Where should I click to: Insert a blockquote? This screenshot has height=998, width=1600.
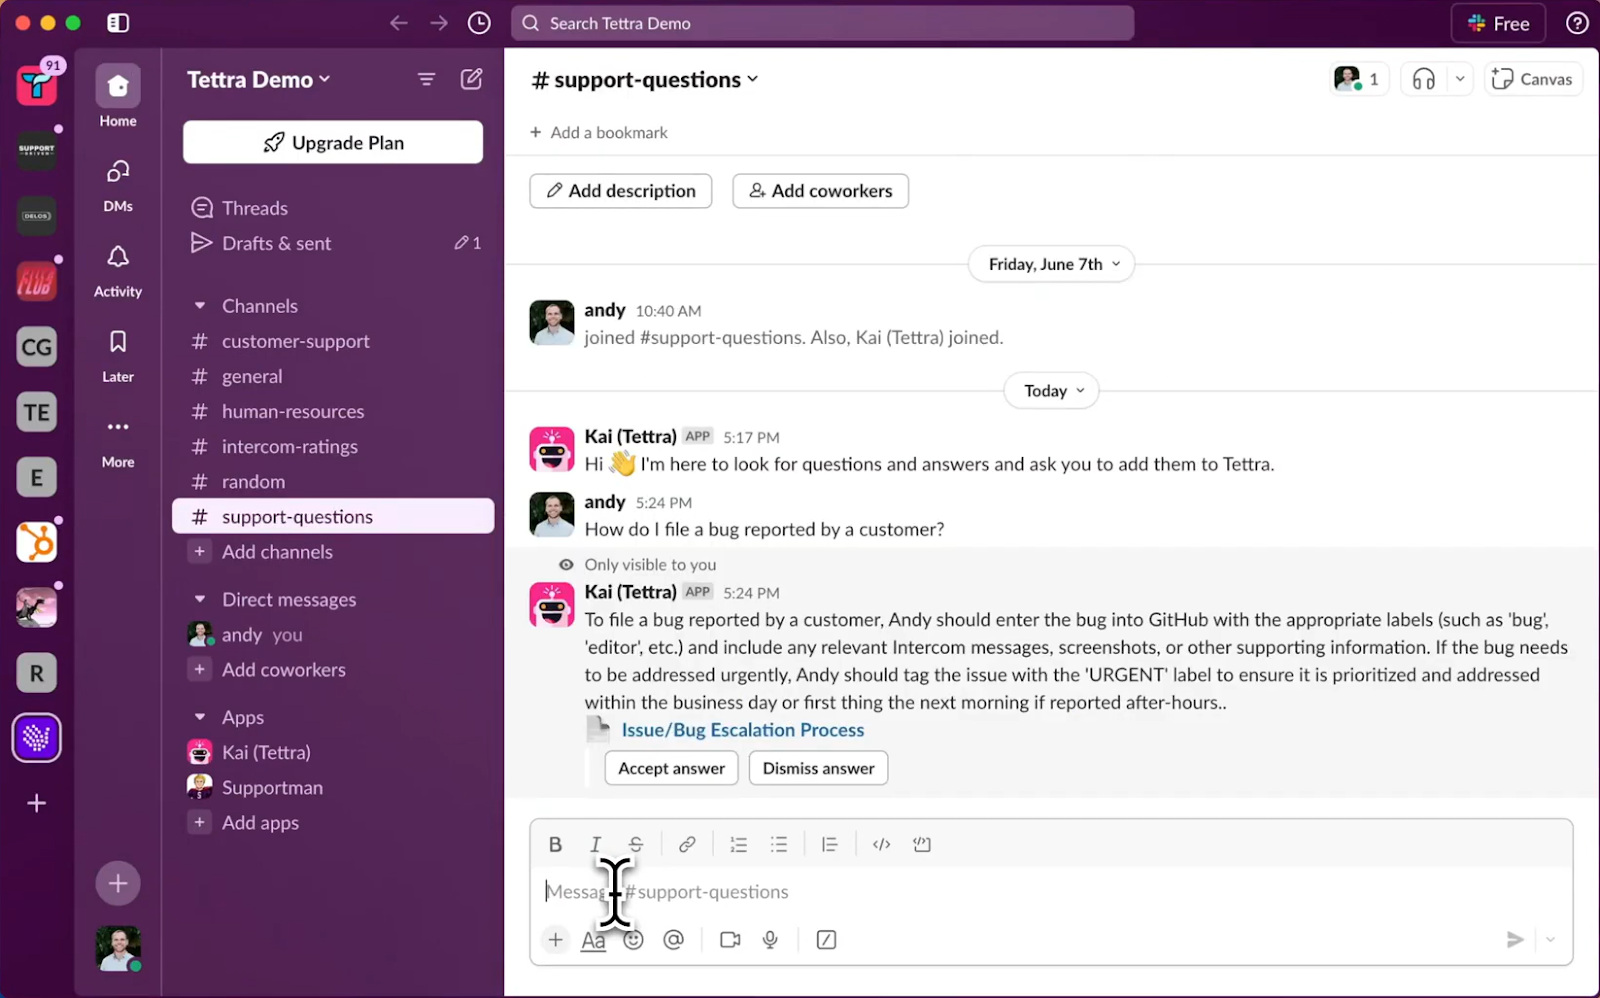tap(829, 844)
